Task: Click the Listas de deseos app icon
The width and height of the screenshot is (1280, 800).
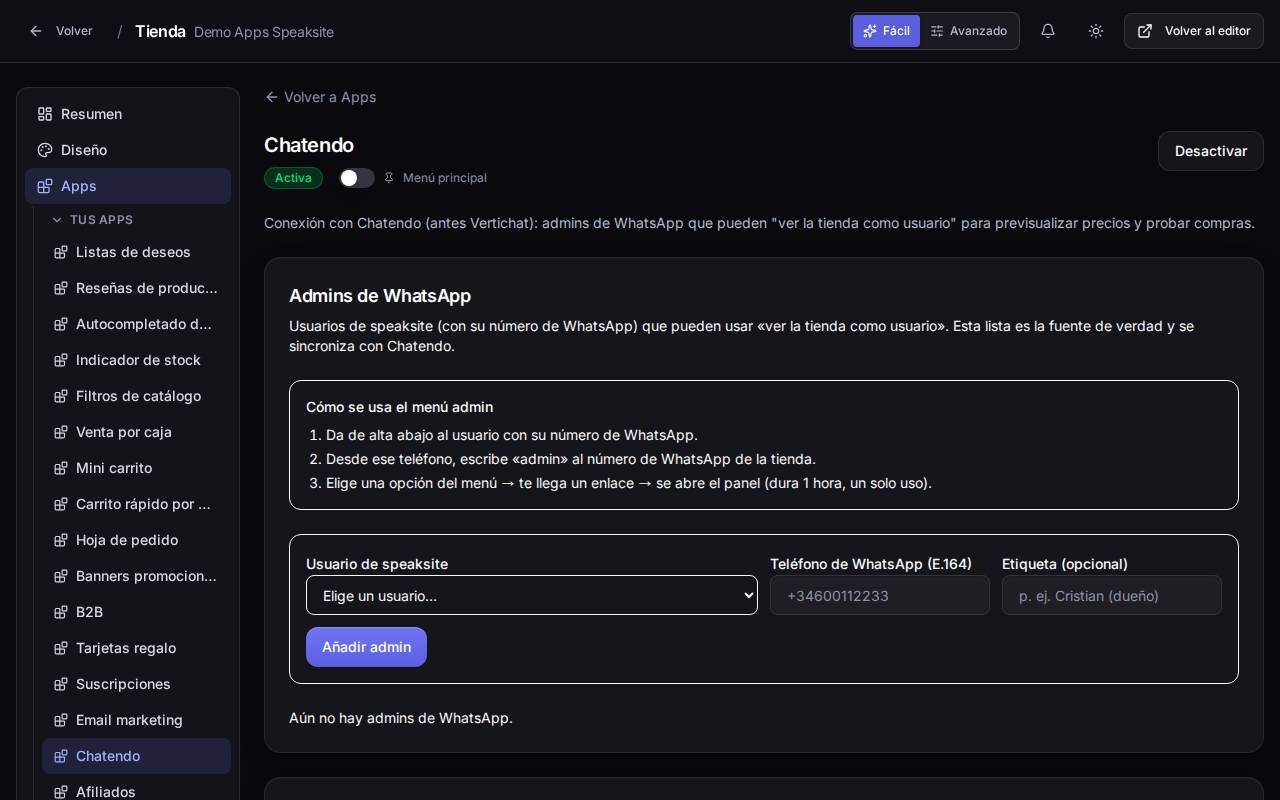Action: (61, 252)
